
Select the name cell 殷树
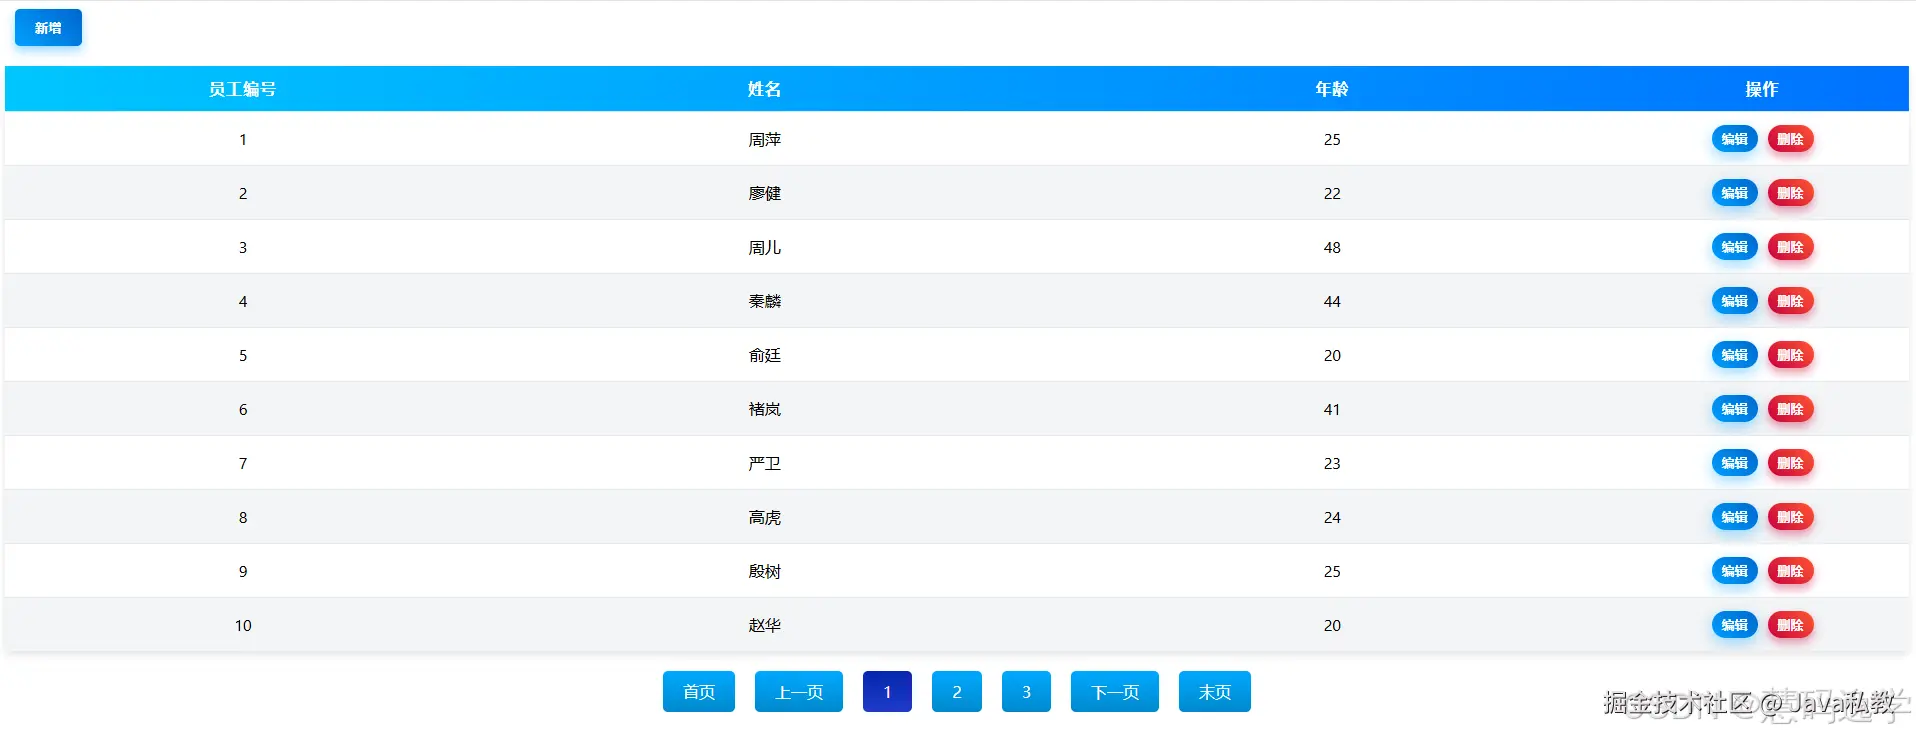pyautogui.click(x=764, y=571)
